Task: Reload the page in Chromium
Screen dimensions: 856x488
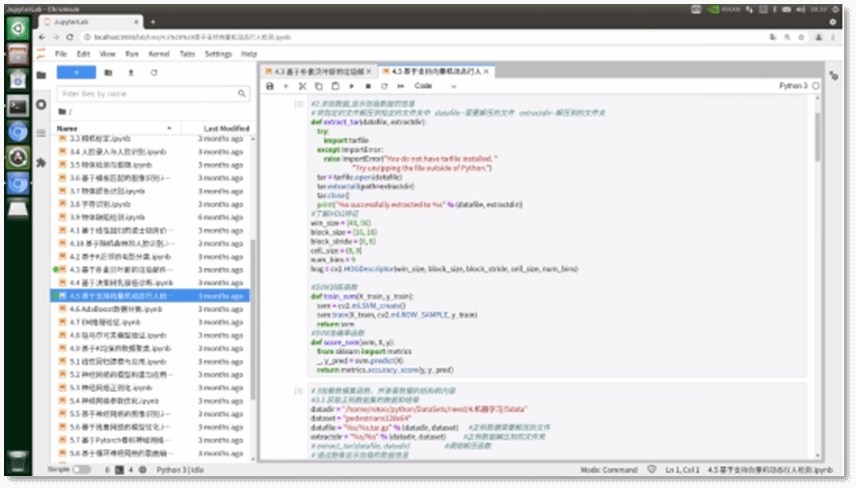Action: pos(69,37)
